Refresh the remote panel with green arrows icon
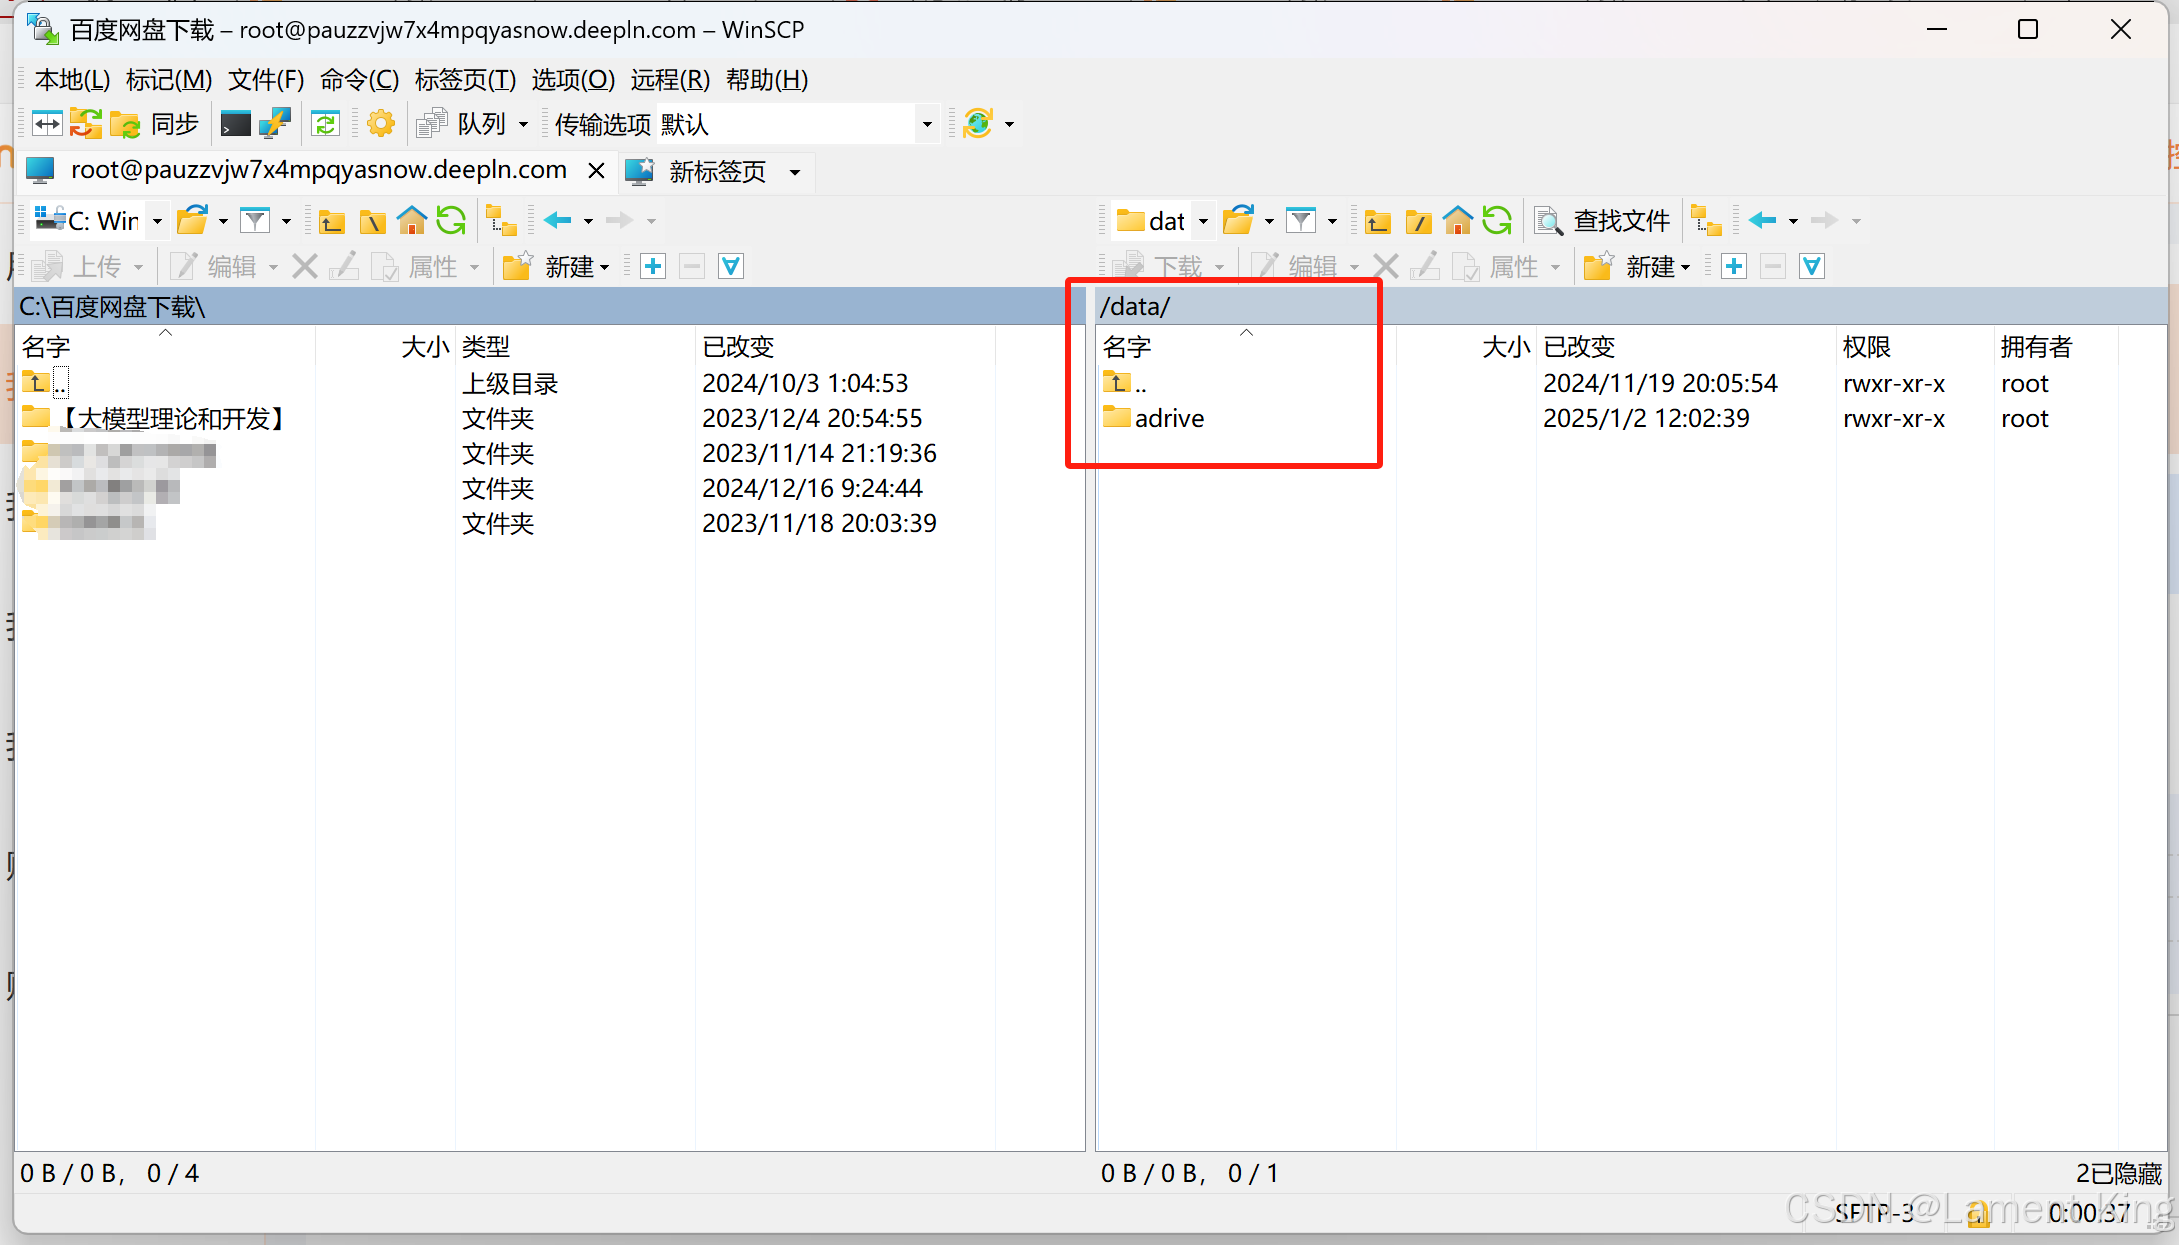This screenshot has height=1245, width=2179. tap(1497, 221)
